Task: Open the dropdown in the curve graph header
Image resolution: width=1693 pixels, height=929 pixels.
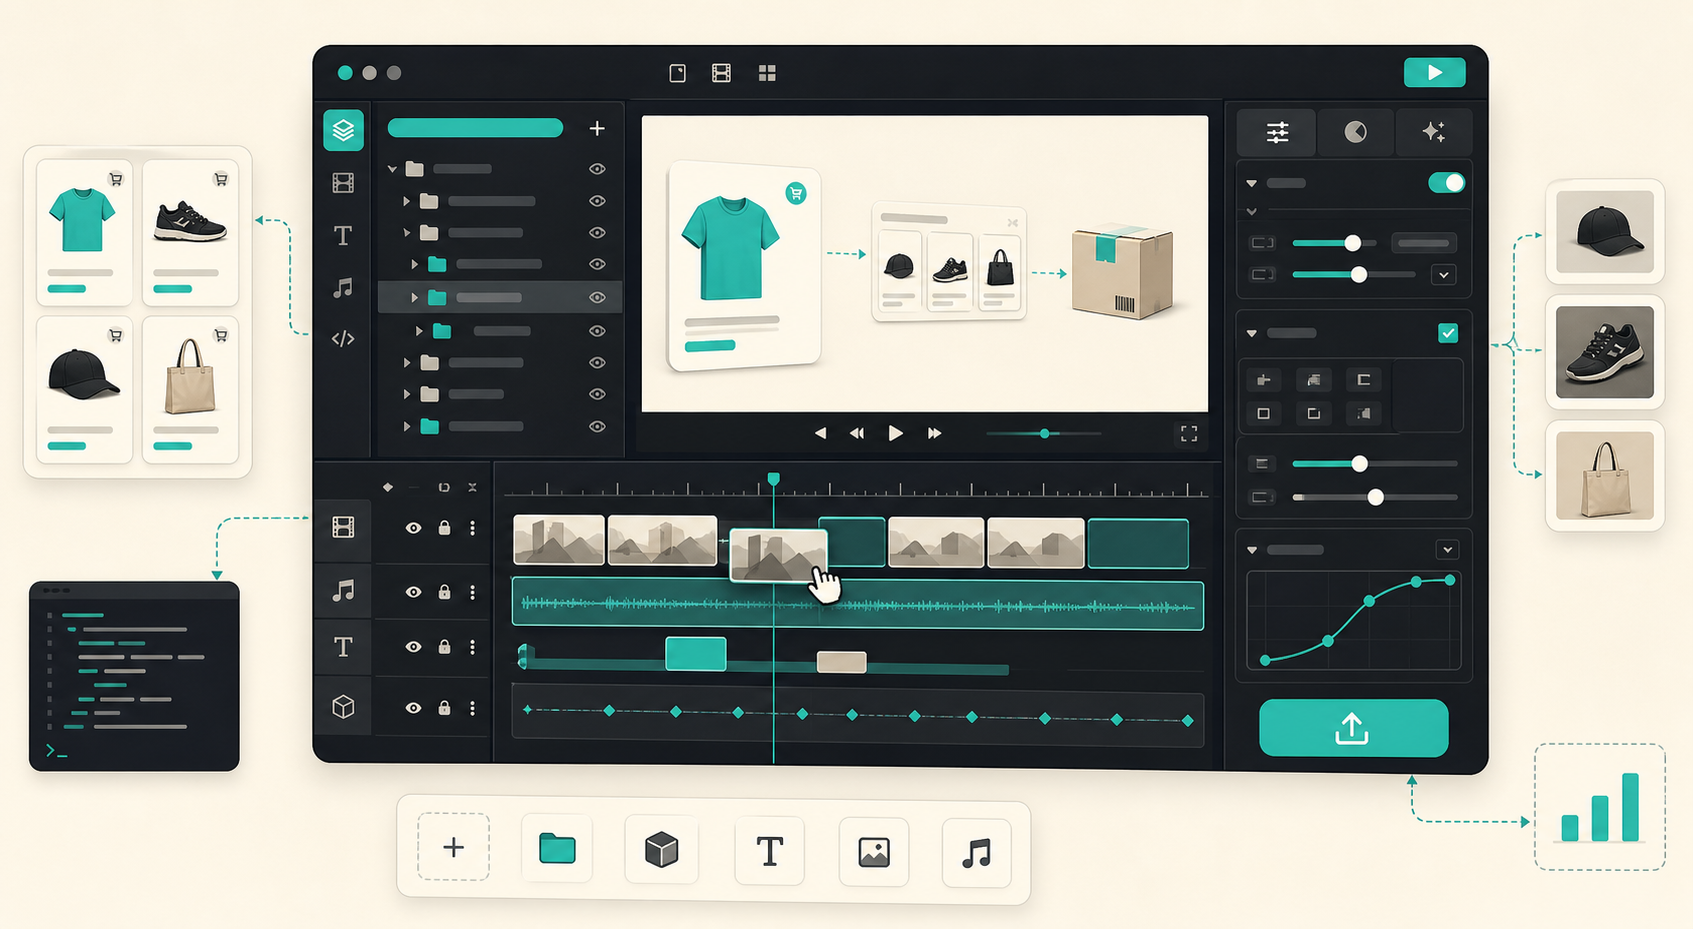Action: [x=1447, y=550]
